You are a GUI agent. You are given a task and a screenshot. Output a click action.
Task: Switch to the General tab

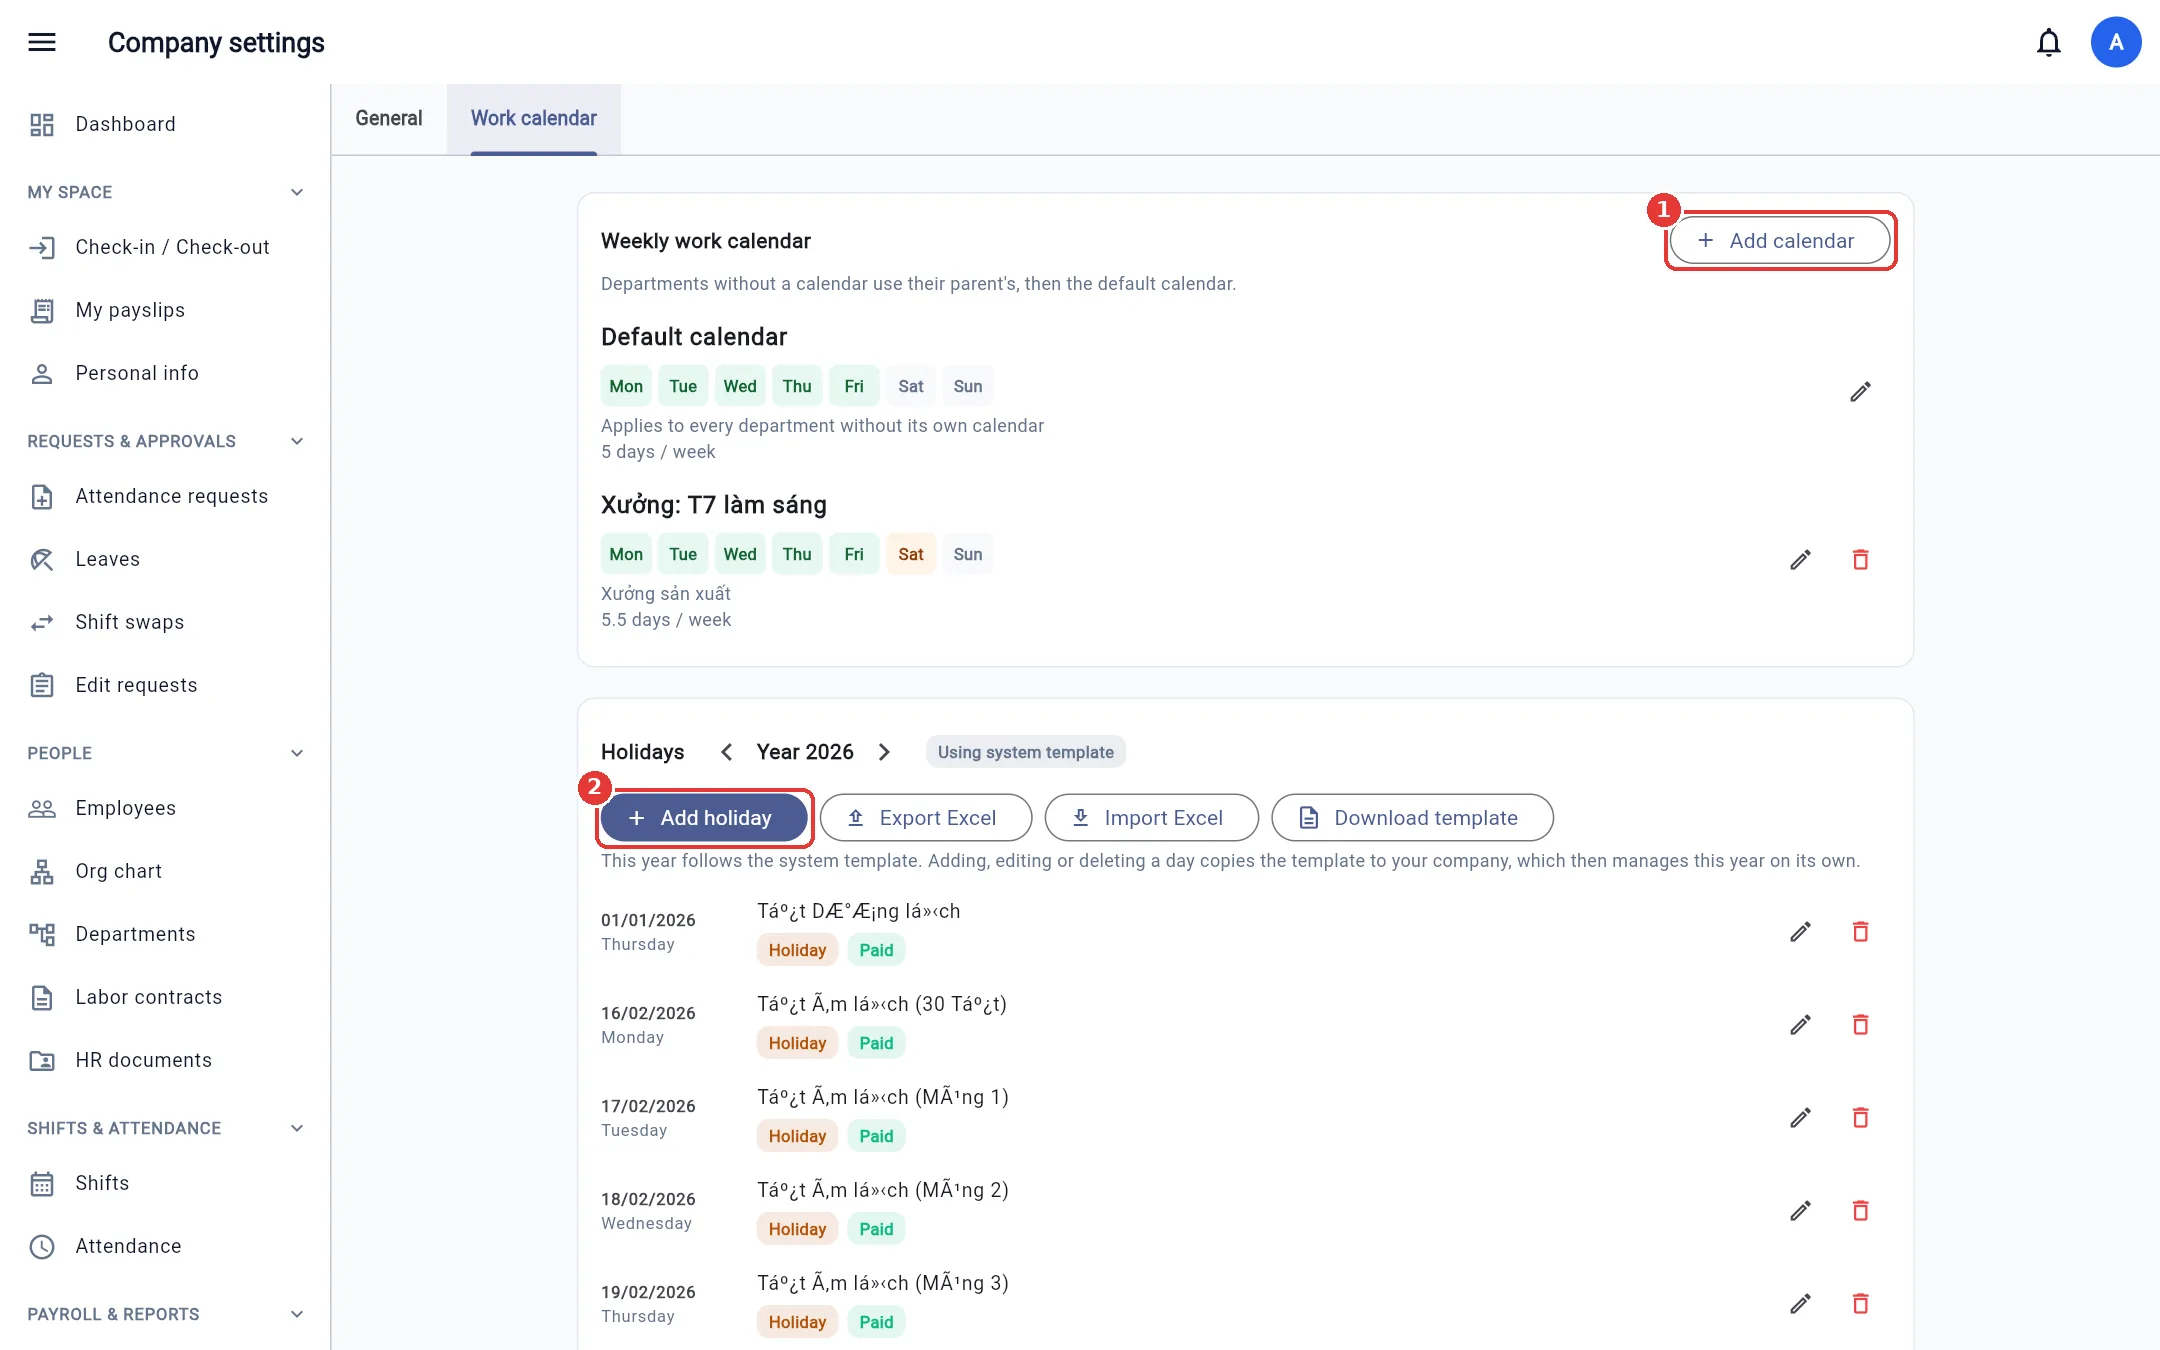[389, 118]
